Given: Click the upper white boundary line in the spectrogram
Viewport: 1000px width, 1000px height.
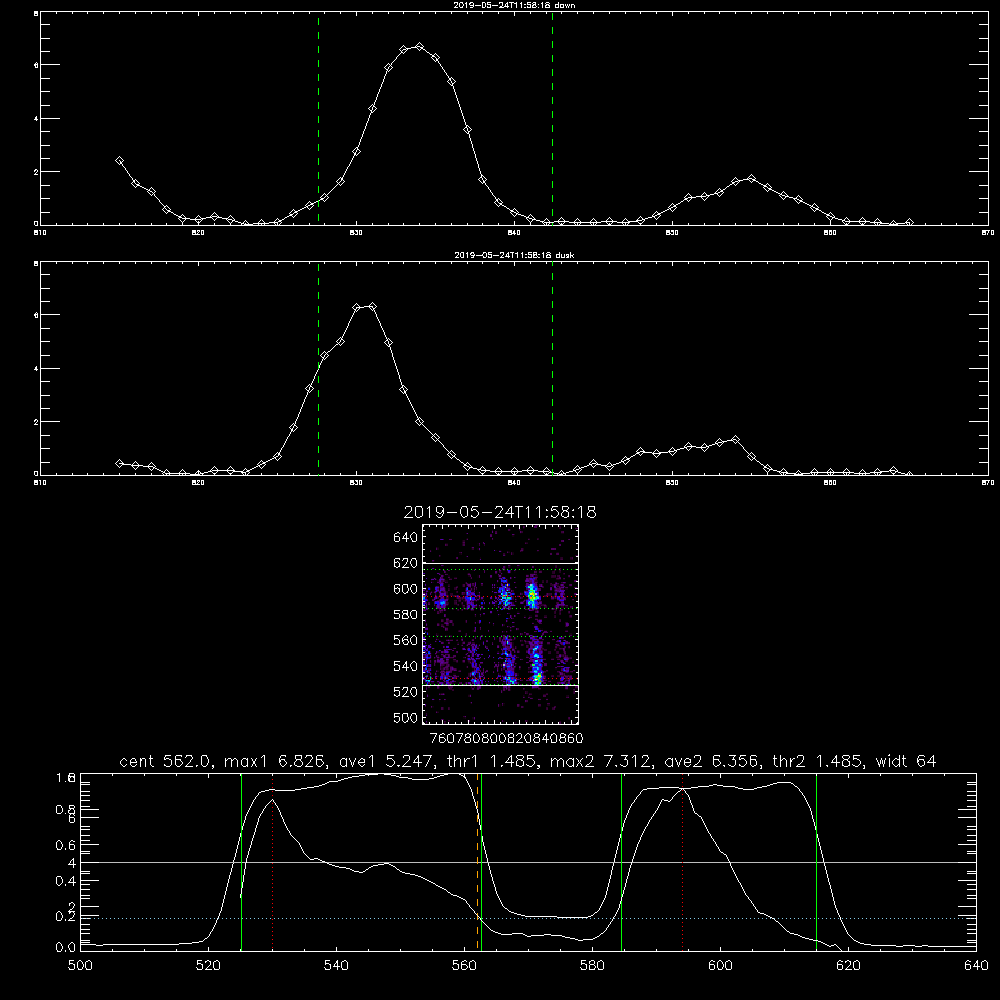Looking at the screenshot, I should point(501,563).
